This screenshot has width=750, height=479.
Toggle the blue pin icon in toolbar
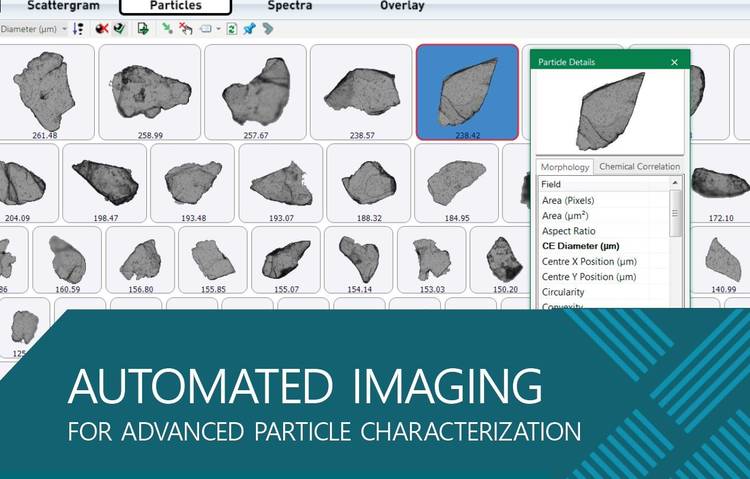[249, 29]
